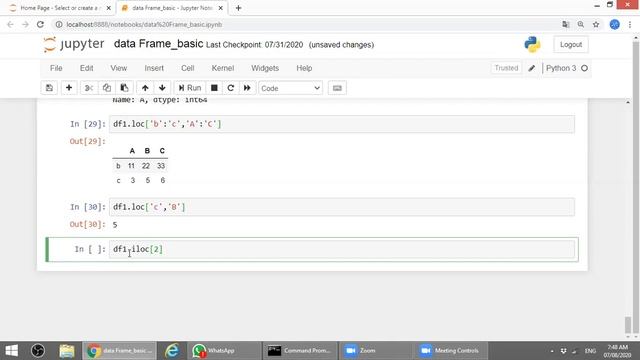This screenshot has height=360, width=640.
Task: Click table cell value 33
Action: point(161,166)
